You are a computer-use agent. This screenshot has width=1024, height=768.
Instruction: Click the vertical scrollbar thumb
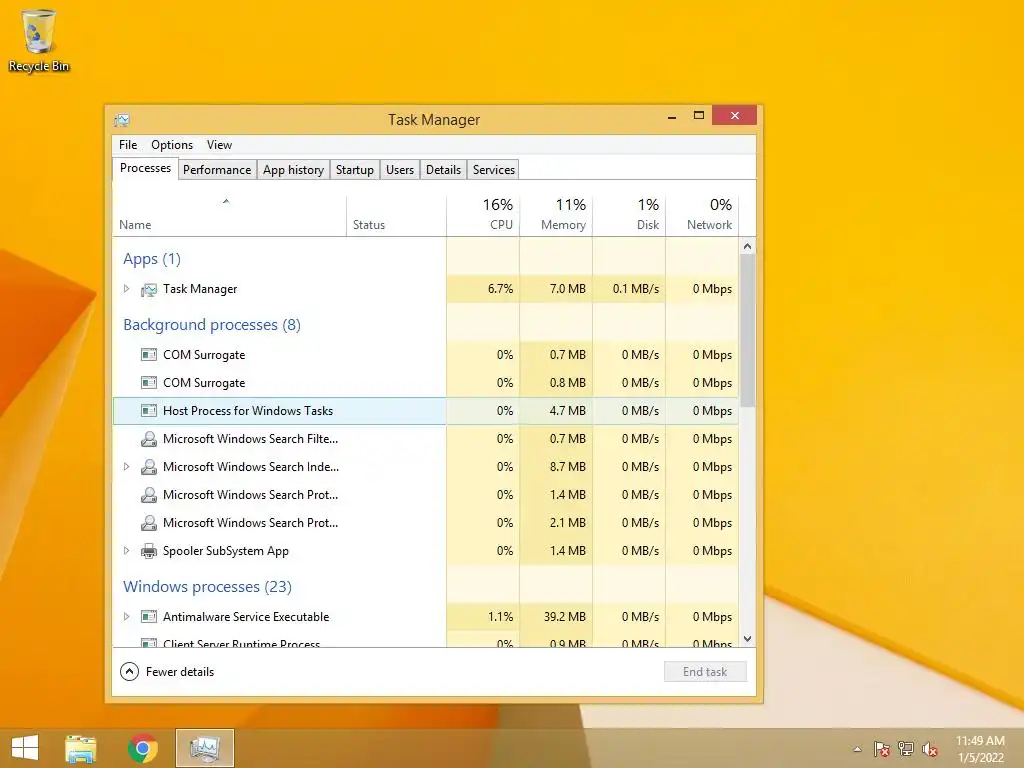tap(748, 330)
